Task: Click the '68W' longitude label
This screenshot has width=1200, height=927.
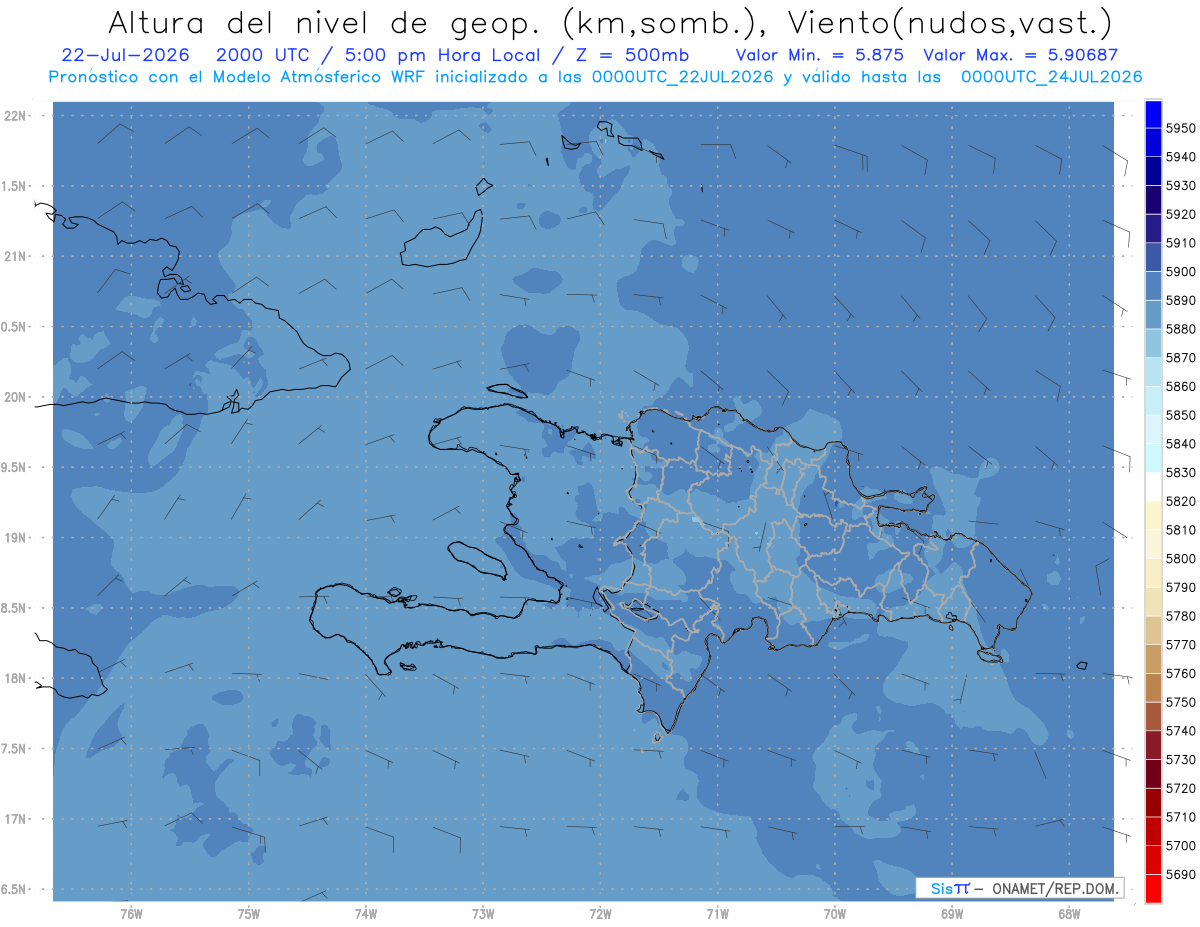Action: pos(1068,913)
